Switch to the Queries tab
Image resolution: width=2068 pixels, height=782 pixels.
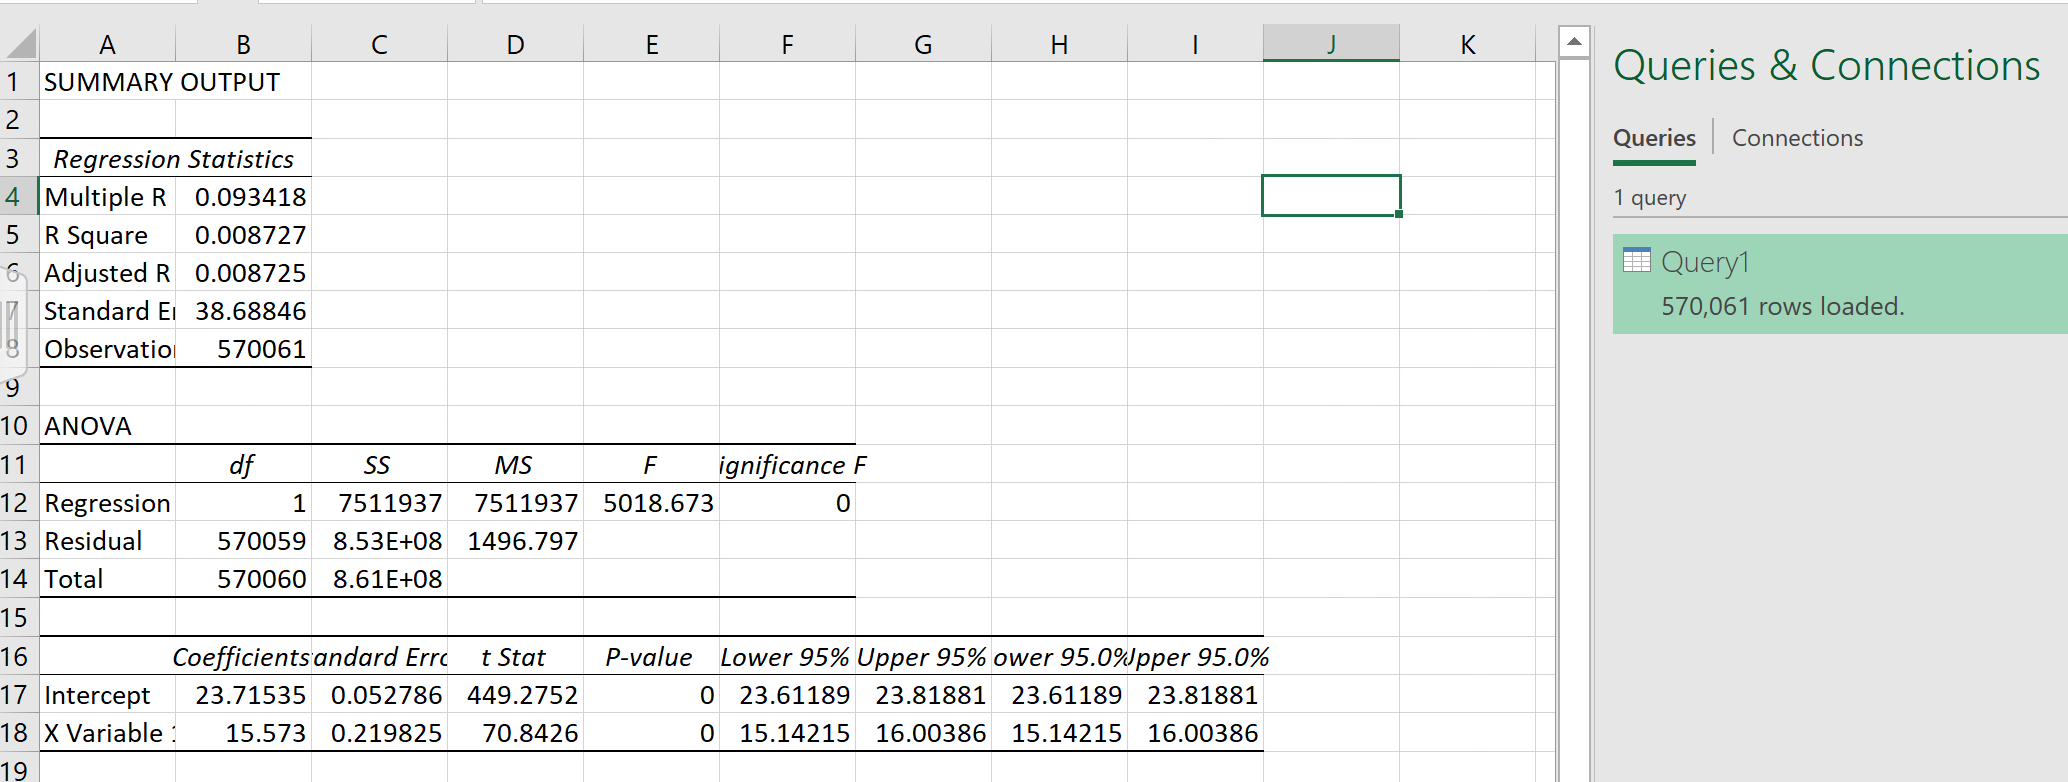(1654, 138)
